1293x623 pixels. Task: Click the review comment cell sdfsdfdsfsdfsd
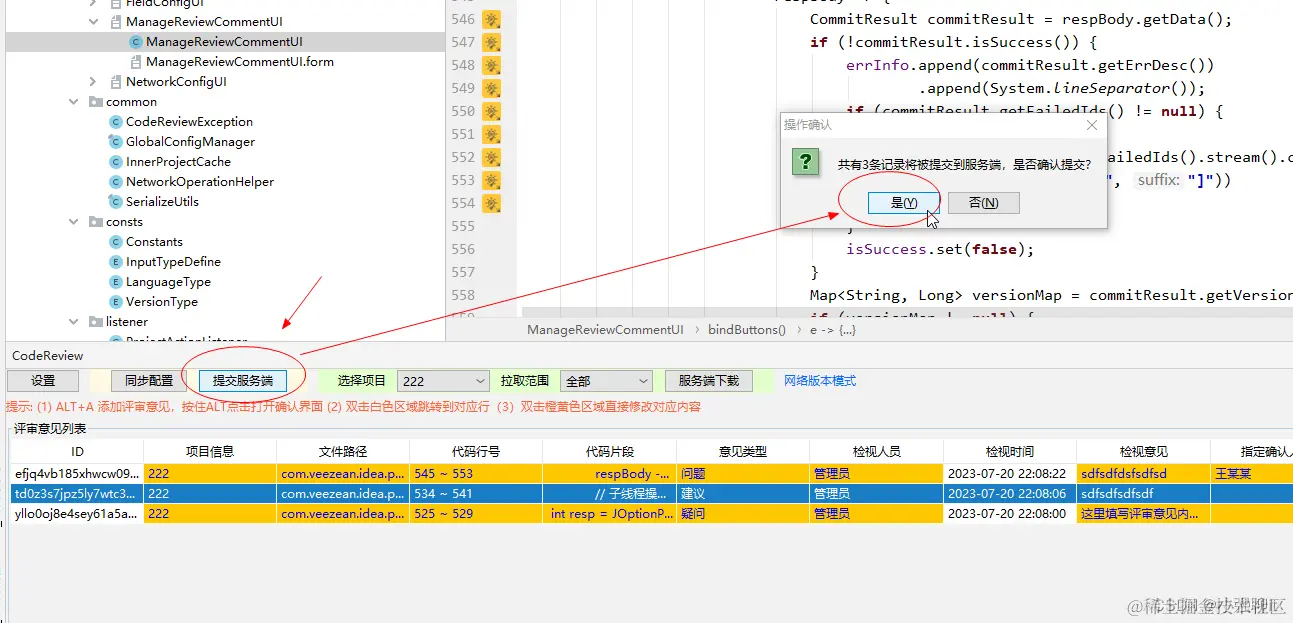tap(1143, 473)
